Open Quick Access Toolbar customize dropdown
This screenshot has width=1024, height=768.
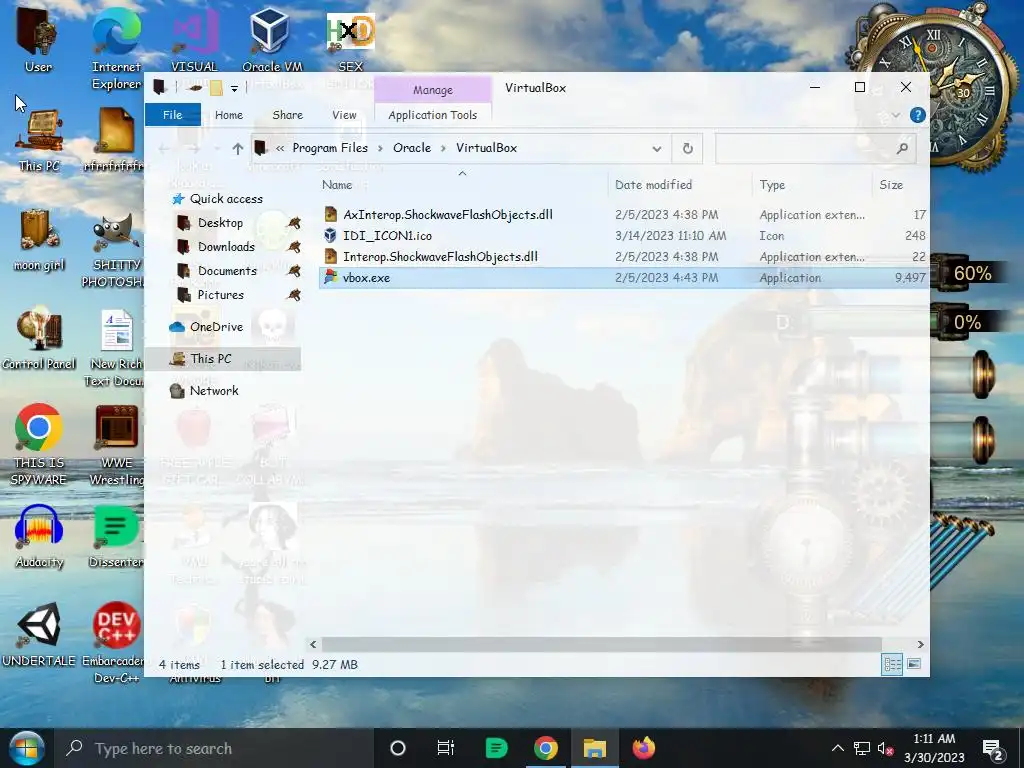[234, 88]
